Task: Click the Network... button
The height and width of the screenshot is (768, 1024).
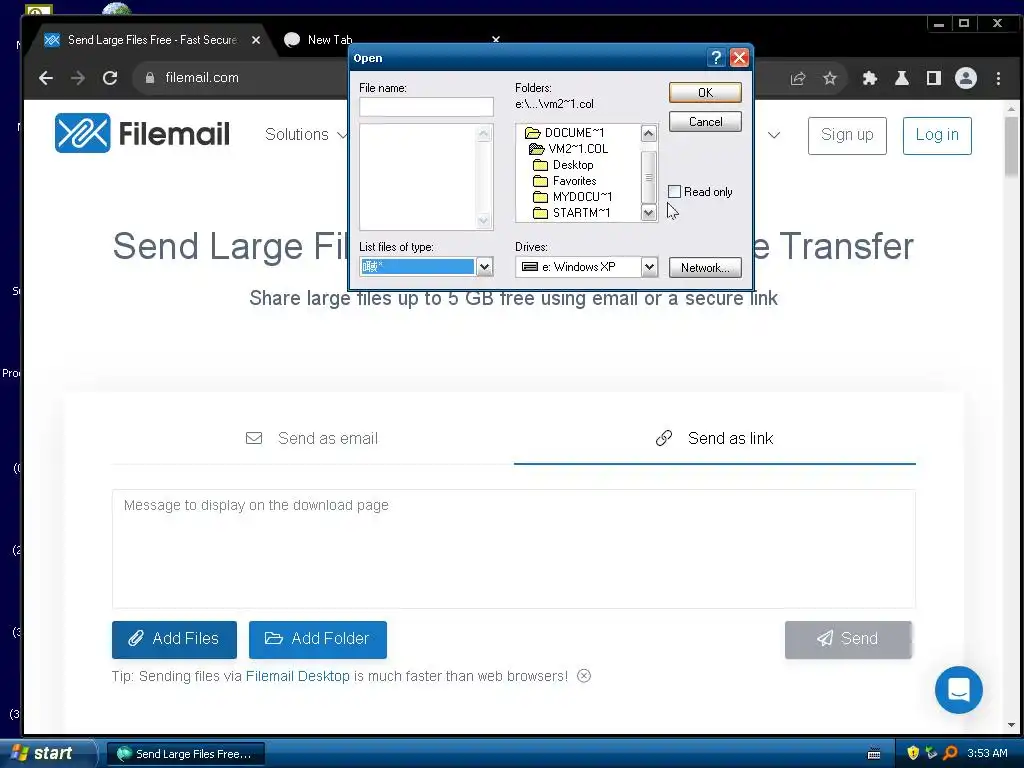Action: [x=705, y=268]
